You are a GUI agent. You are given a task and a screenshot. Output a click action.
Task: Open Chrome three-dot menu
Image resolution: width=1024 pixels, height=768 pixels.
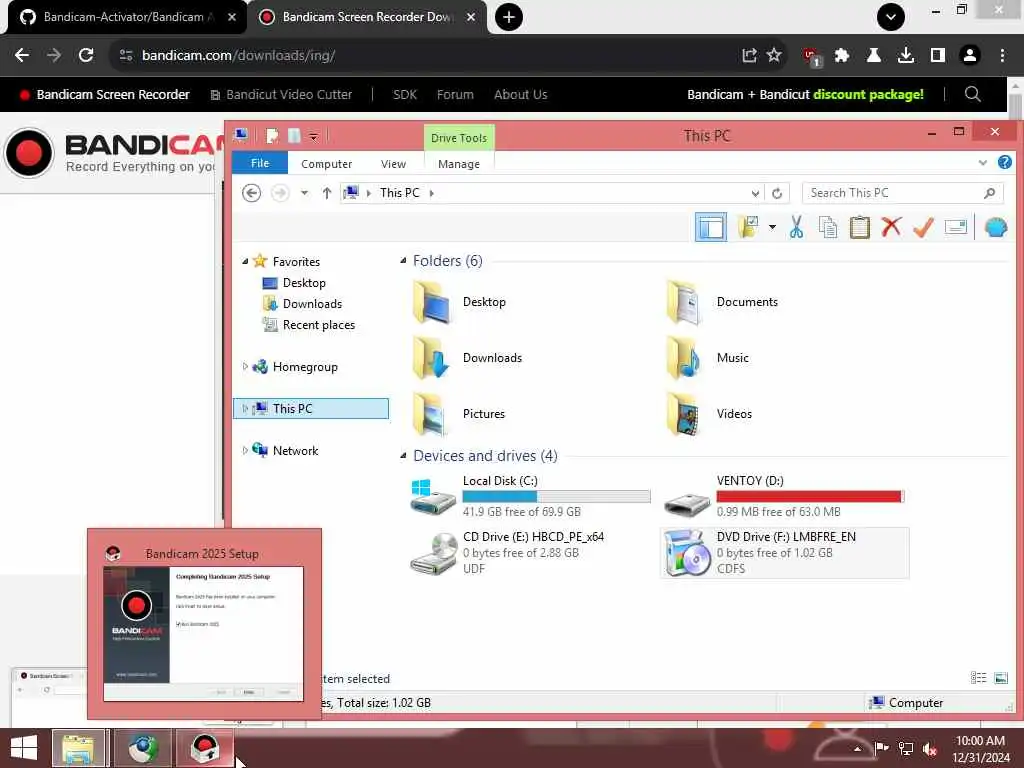pos(1002,56)
